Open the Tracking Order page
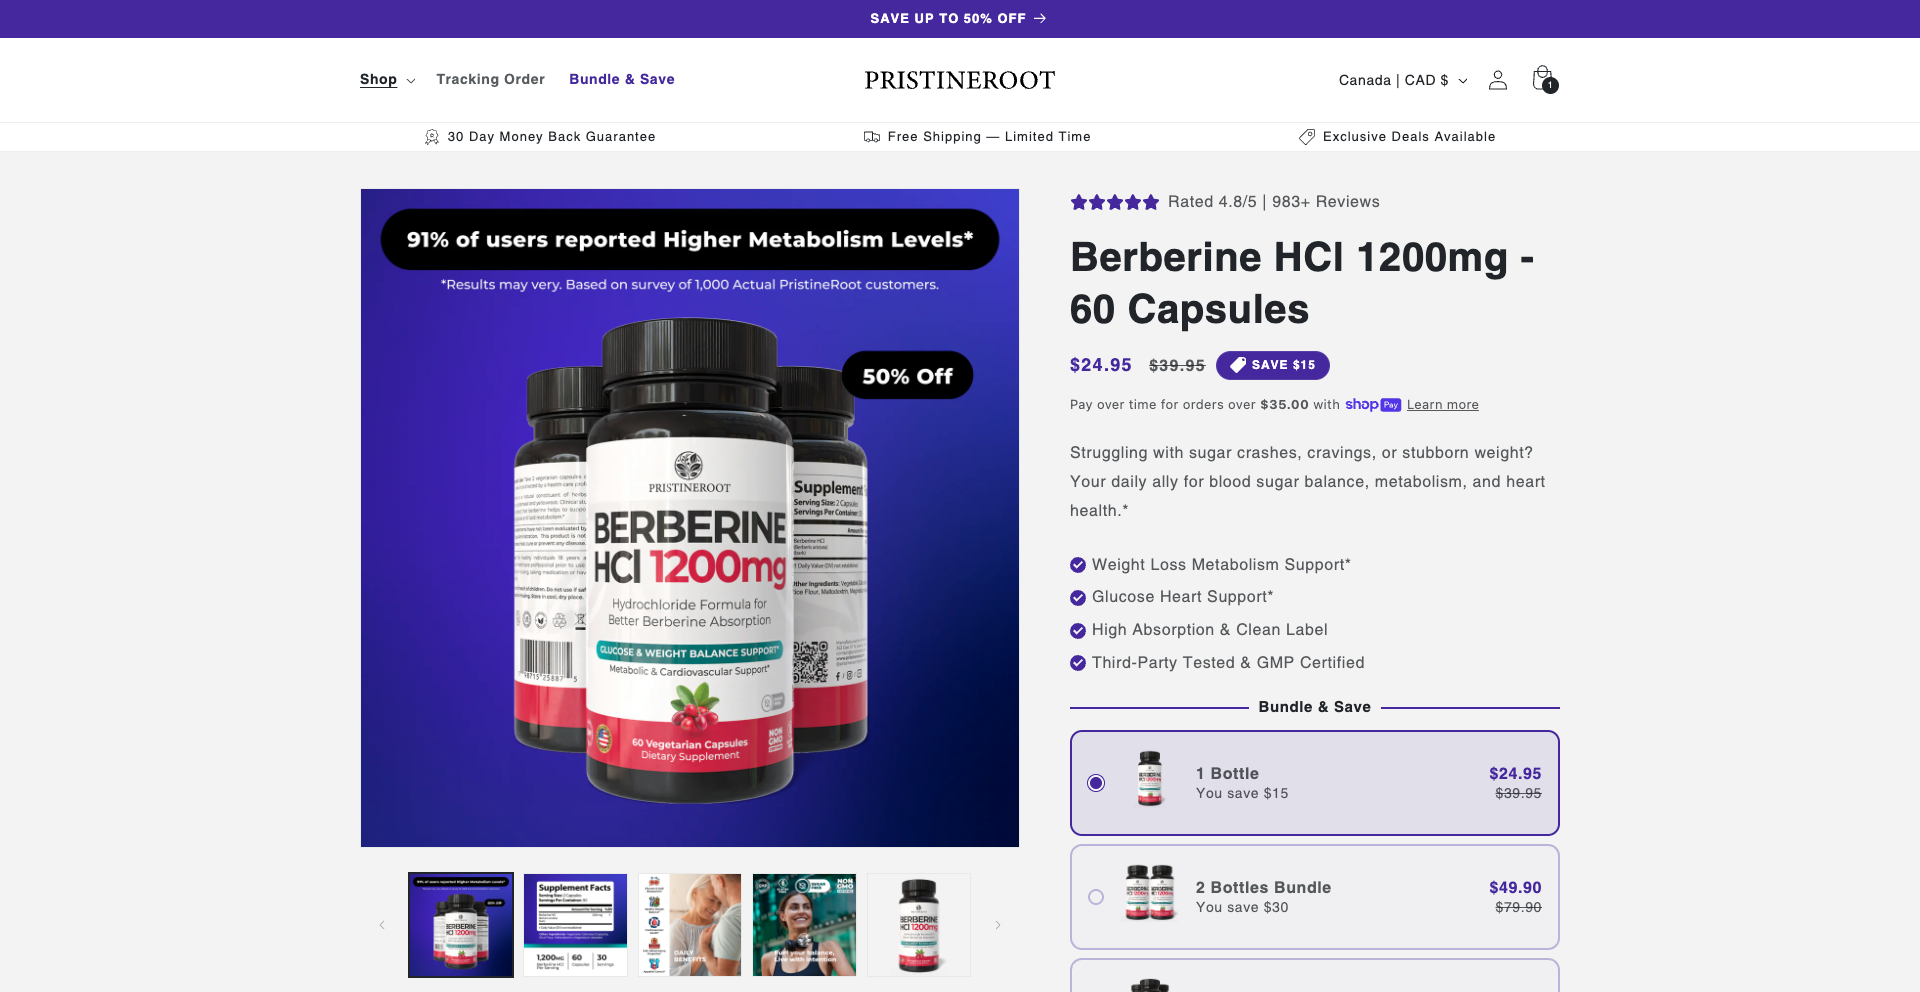The image size is (1920, 992). [490, 79]
